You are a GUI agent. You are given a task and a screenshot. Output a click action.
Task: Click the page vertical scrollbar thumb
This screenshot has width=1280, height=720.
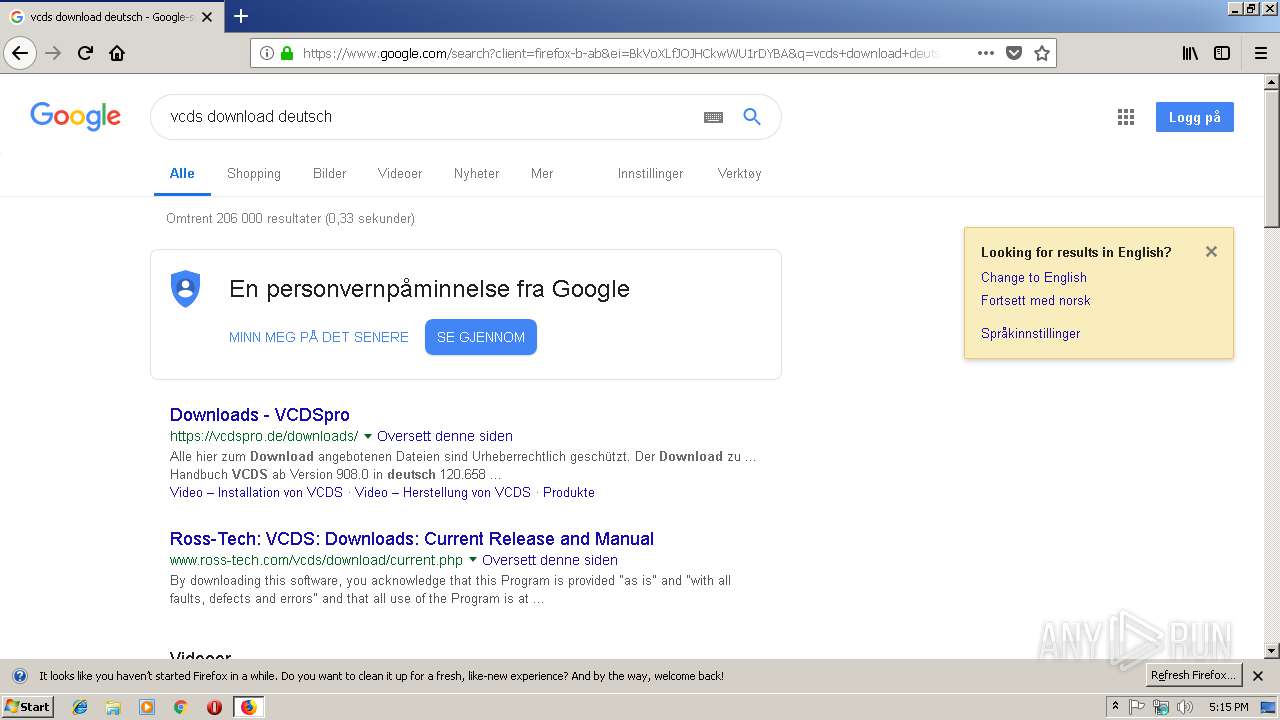[x=1272, y=158]
